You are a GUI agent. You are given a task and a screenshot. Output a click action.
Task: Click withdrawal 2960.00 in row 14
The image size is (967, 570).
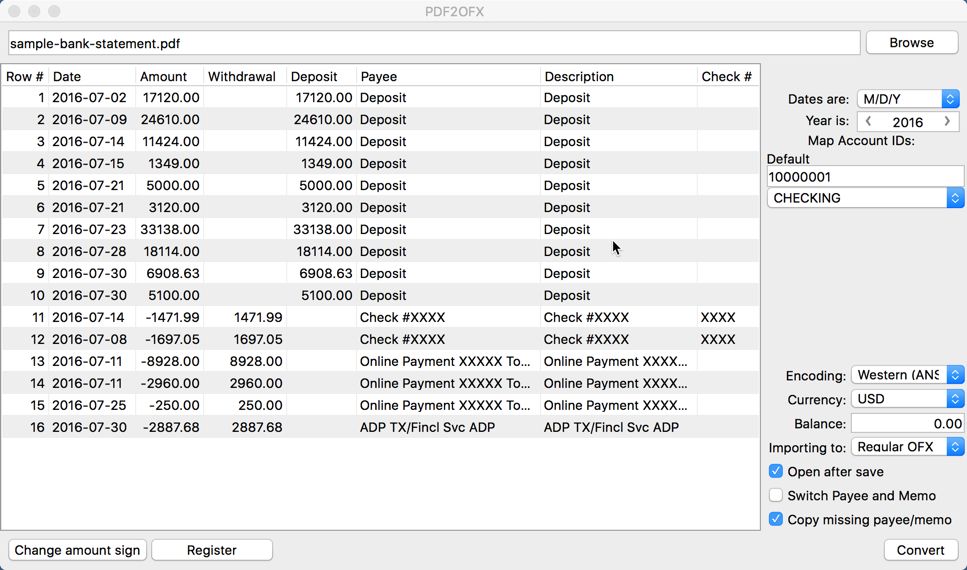pos(256,383)
